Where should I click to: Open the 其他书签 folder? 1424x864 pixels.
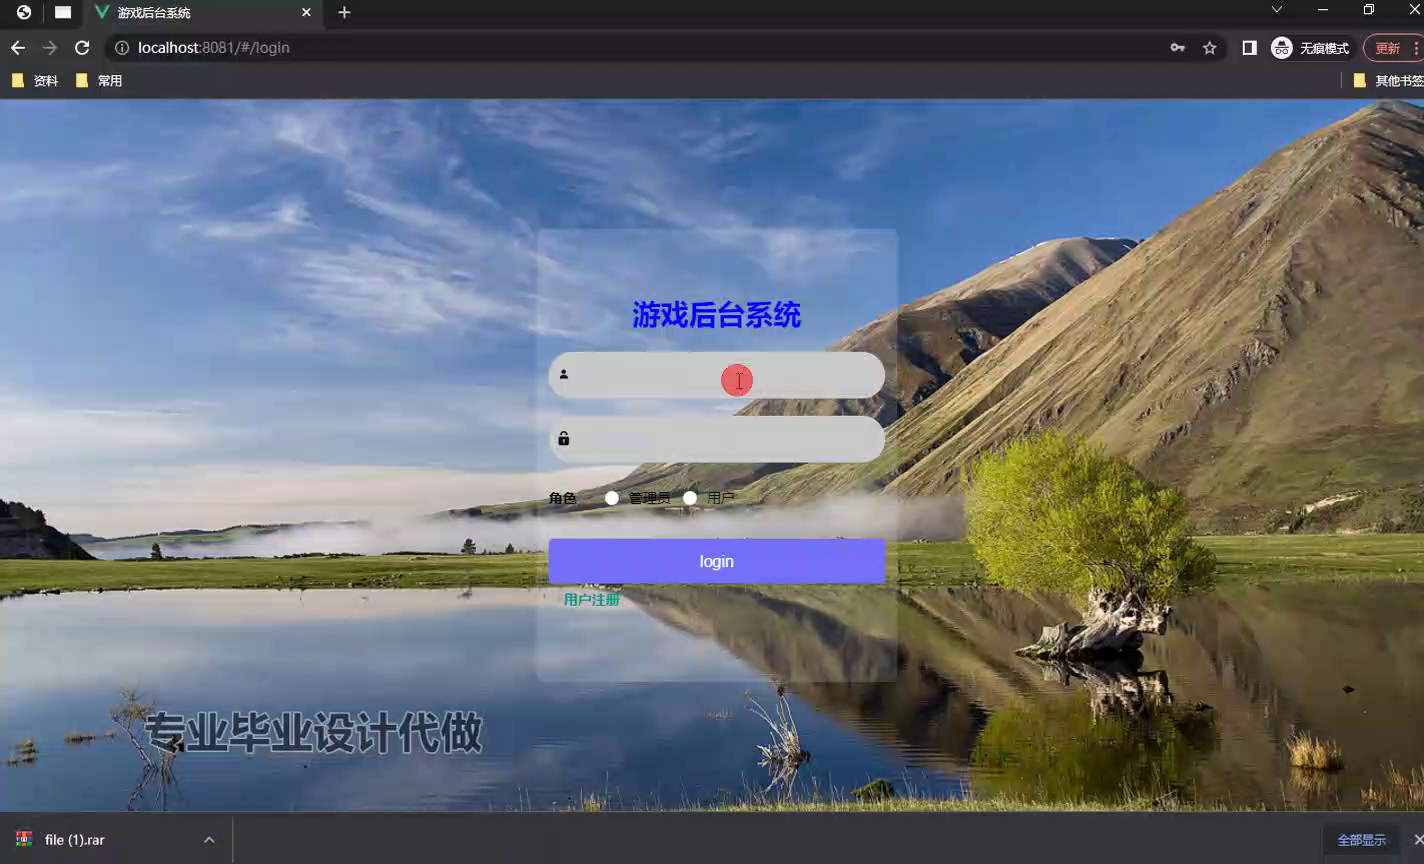click(1388, 81)
